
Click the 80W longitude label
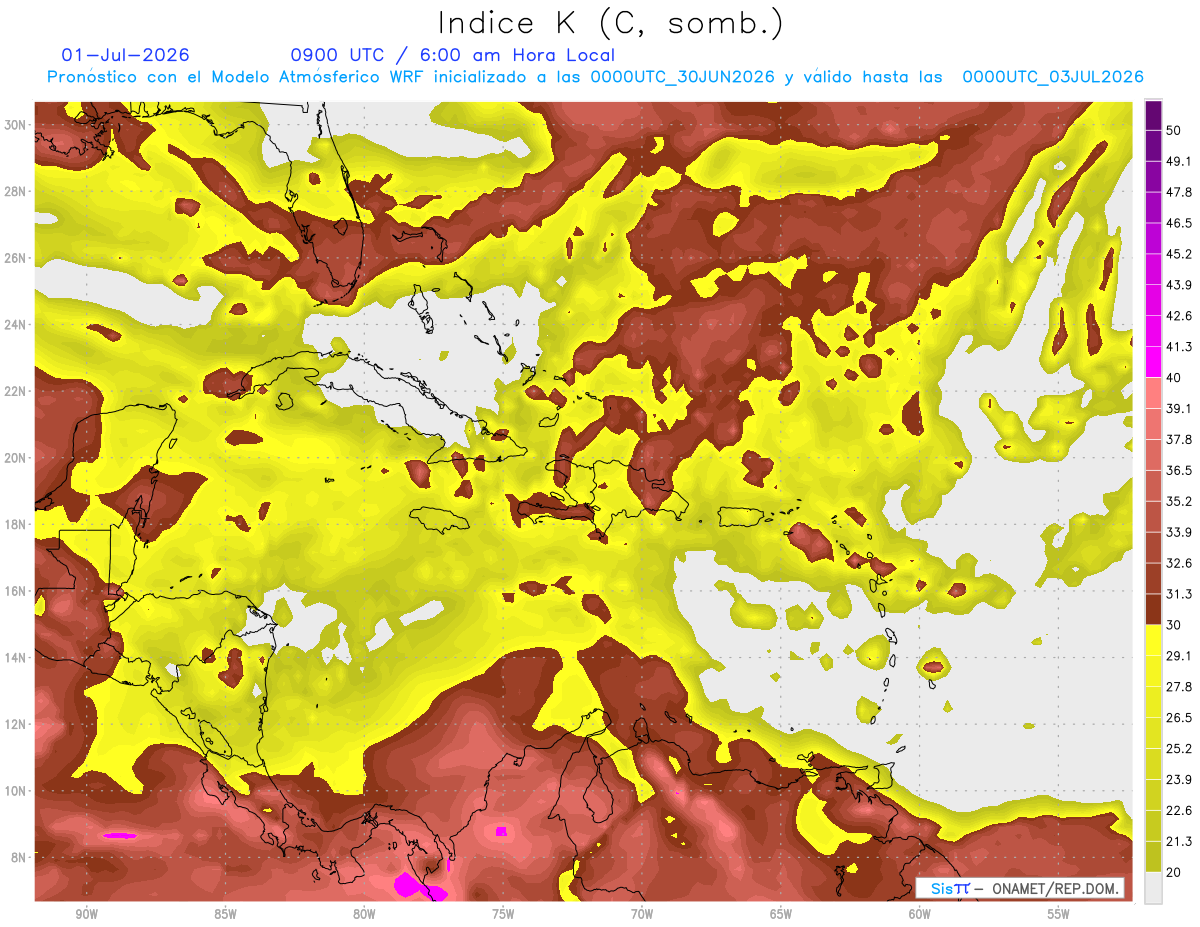click(364, 914)
